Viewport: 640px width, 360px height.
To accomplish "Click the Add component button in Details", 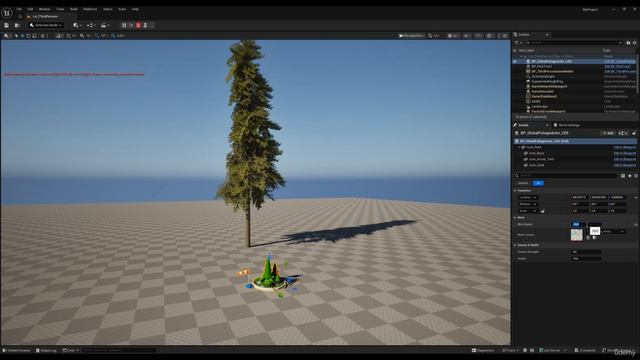I will click(x=608, y=133).
